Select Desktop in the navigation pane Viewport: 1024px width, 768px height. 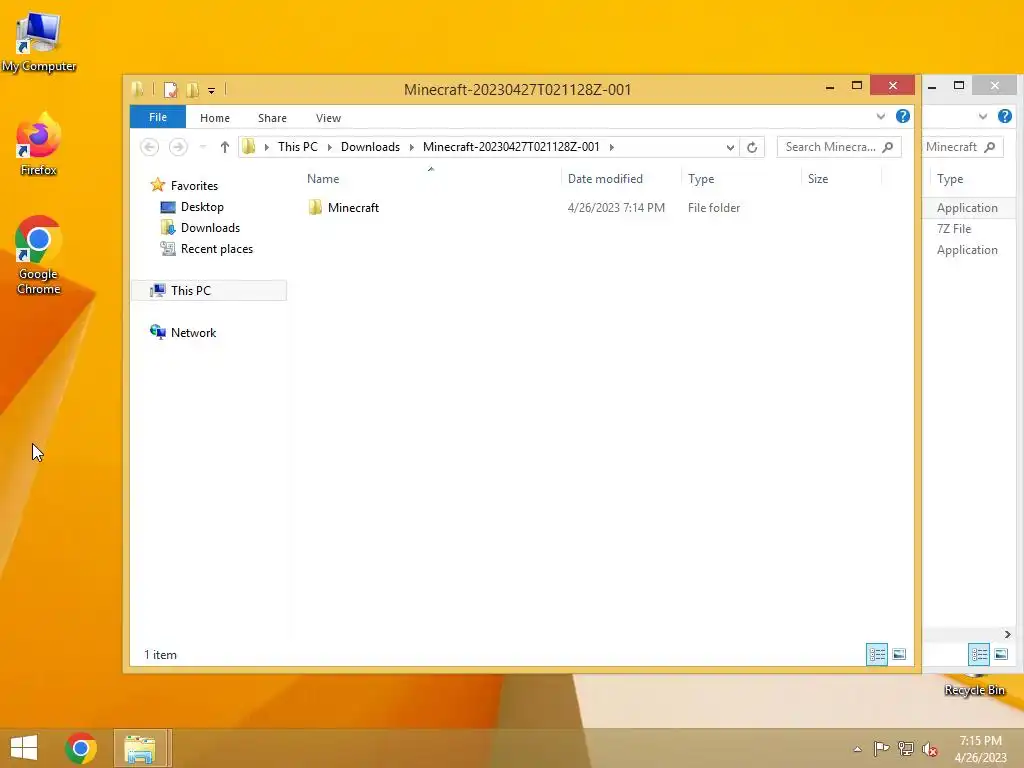tap(202, 207)
